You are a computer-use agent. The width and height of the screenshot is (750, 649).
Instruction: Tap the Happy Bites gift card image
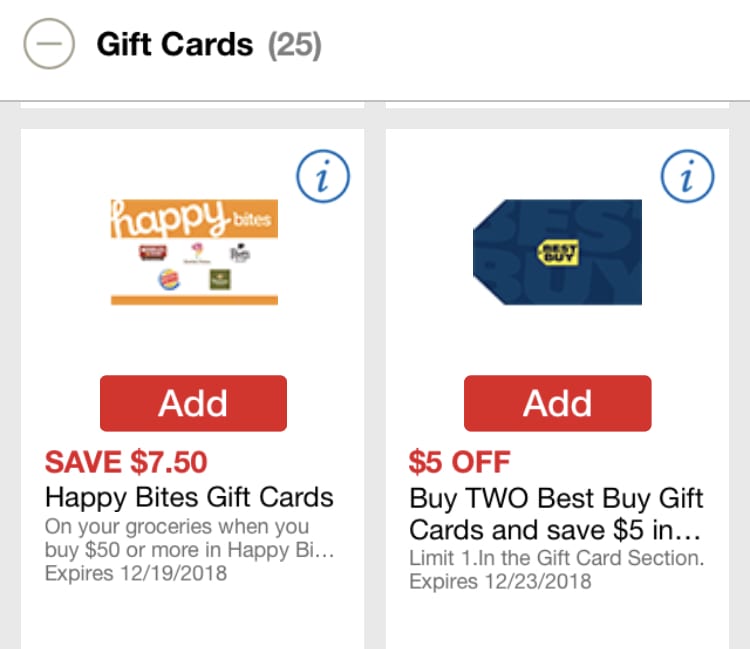[193, 251]
